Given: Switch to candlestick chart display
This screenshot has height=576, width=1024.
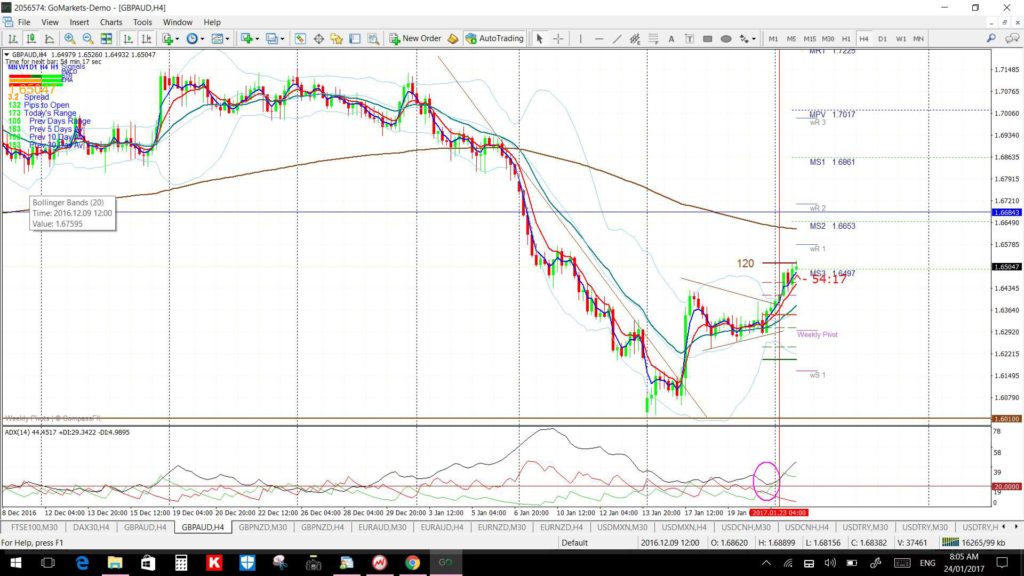Looking at the screenshot, I should [31, 39].
